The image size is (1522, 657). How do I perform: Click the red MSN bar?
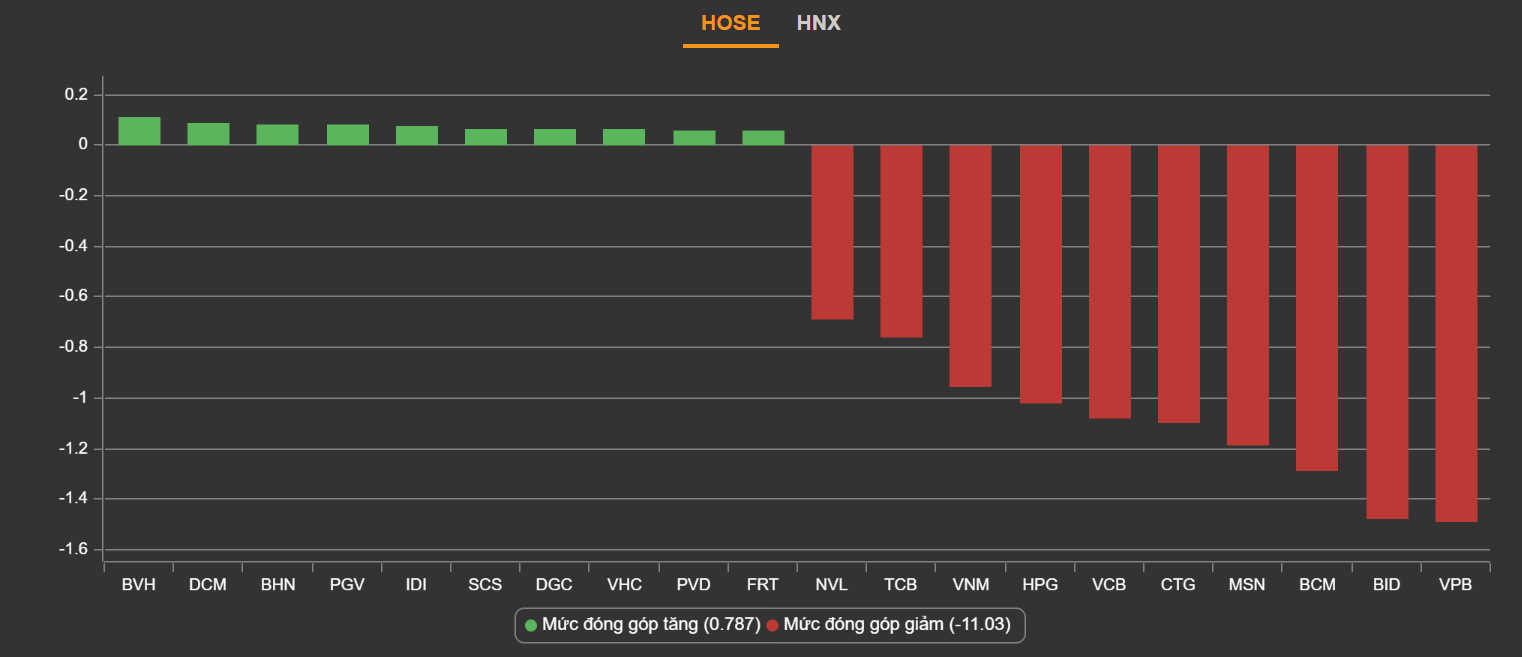(x=1247, y=295)
